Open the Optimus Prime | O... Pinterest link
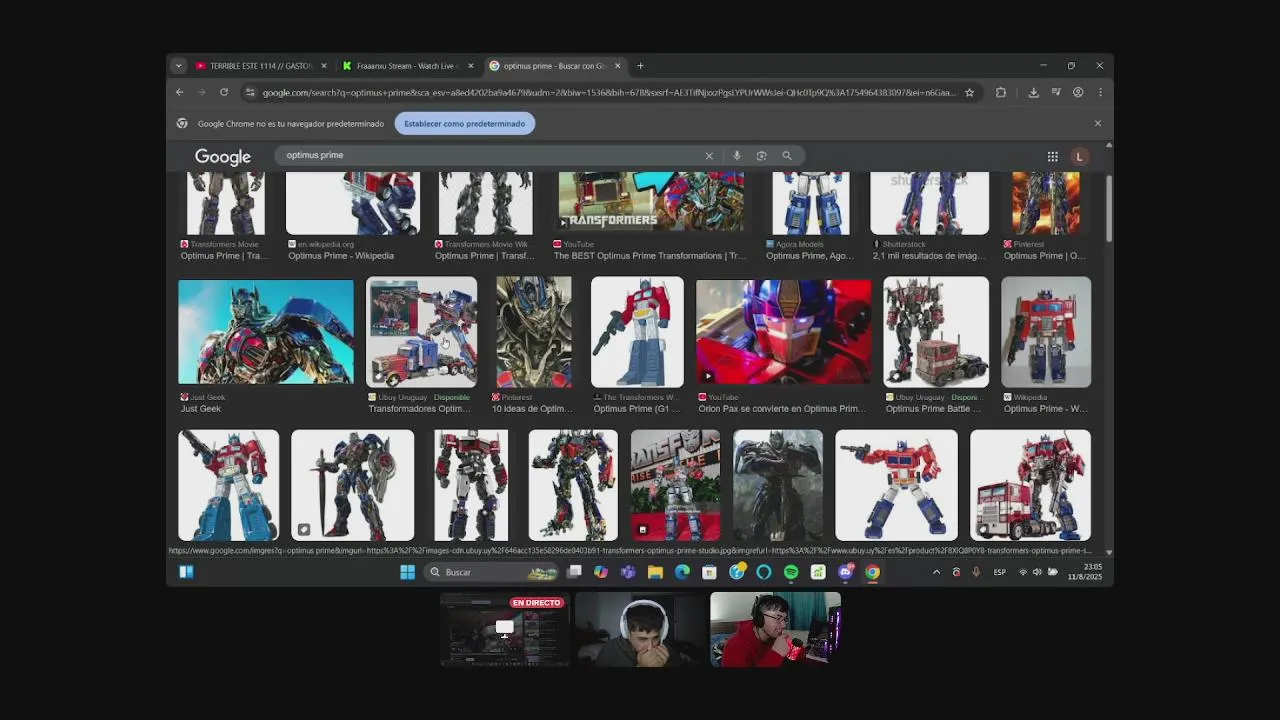Viewport: 1280px width, 720px height. pos(1044,256)
